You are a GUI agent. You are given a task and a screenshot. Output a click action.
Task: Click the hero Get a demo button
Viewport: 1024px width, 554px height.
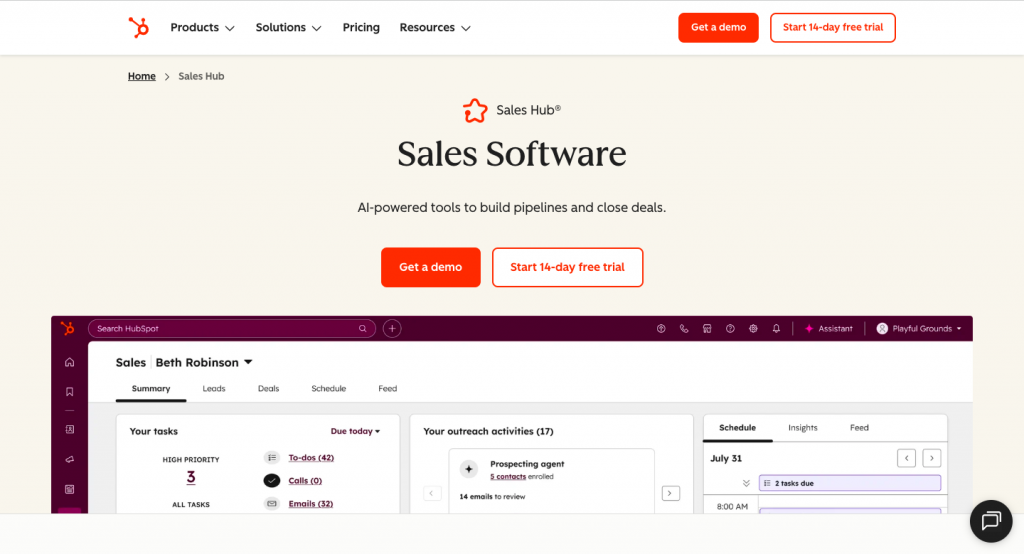point(430,267)
